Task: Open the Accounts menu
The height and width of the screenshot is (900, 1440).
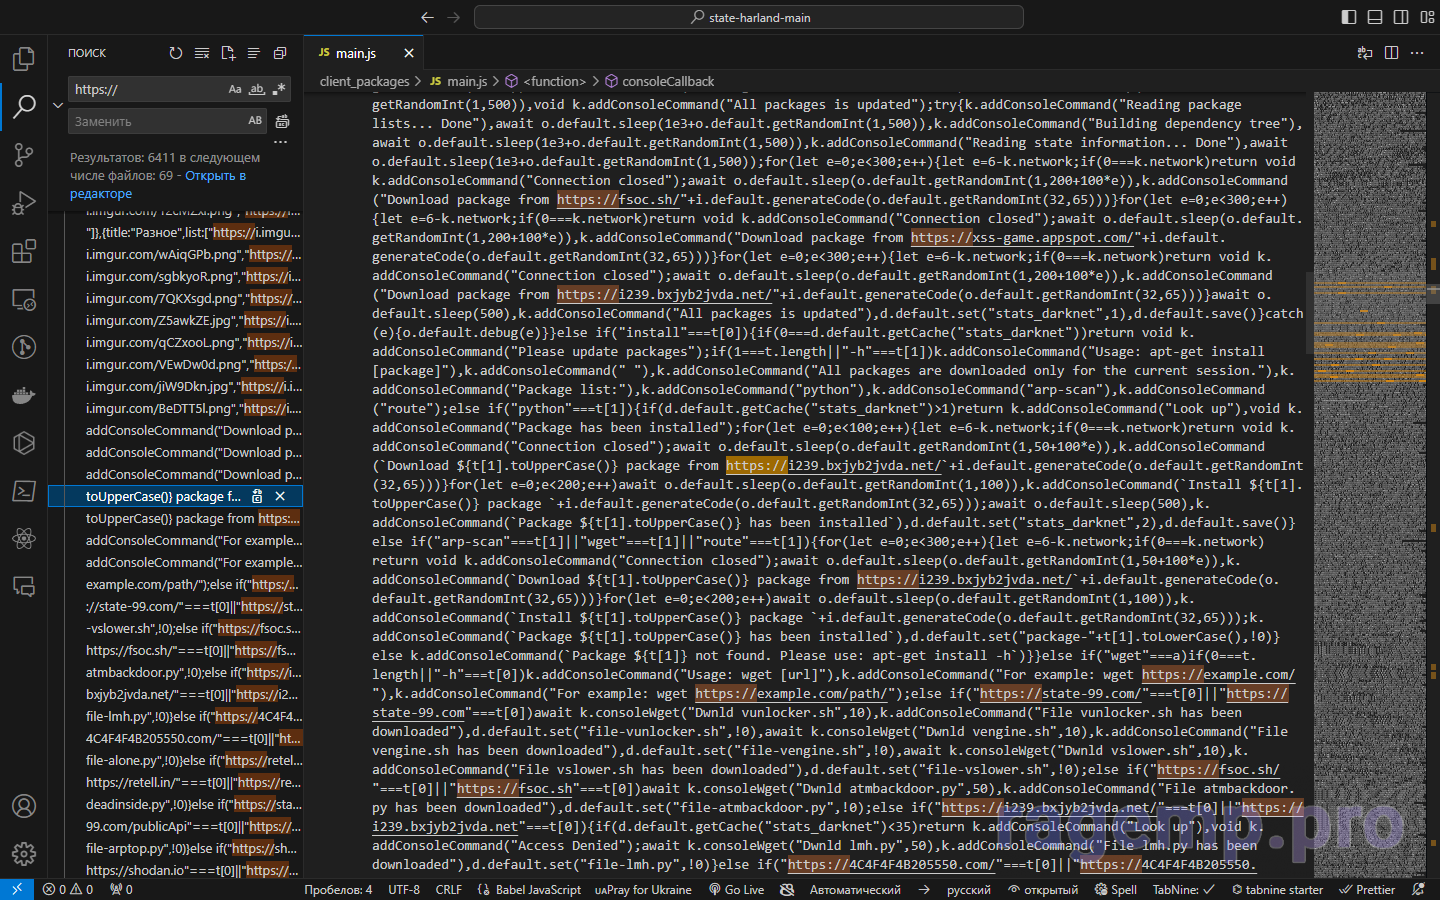Action: [x=24, y=806]
